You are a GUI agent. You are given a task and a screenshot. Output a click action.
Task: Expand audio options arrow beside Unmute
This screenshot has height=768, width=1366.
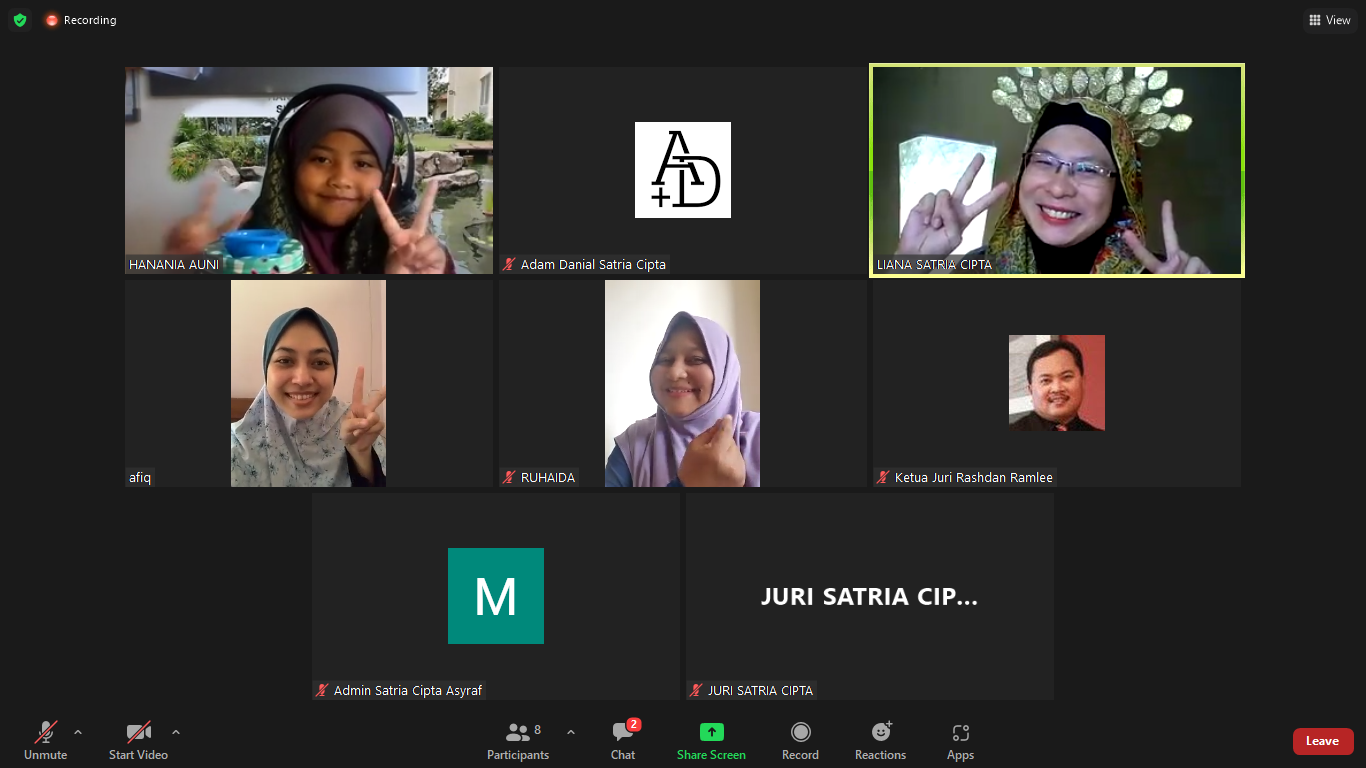pyautogui.click(x=78, y=732)
